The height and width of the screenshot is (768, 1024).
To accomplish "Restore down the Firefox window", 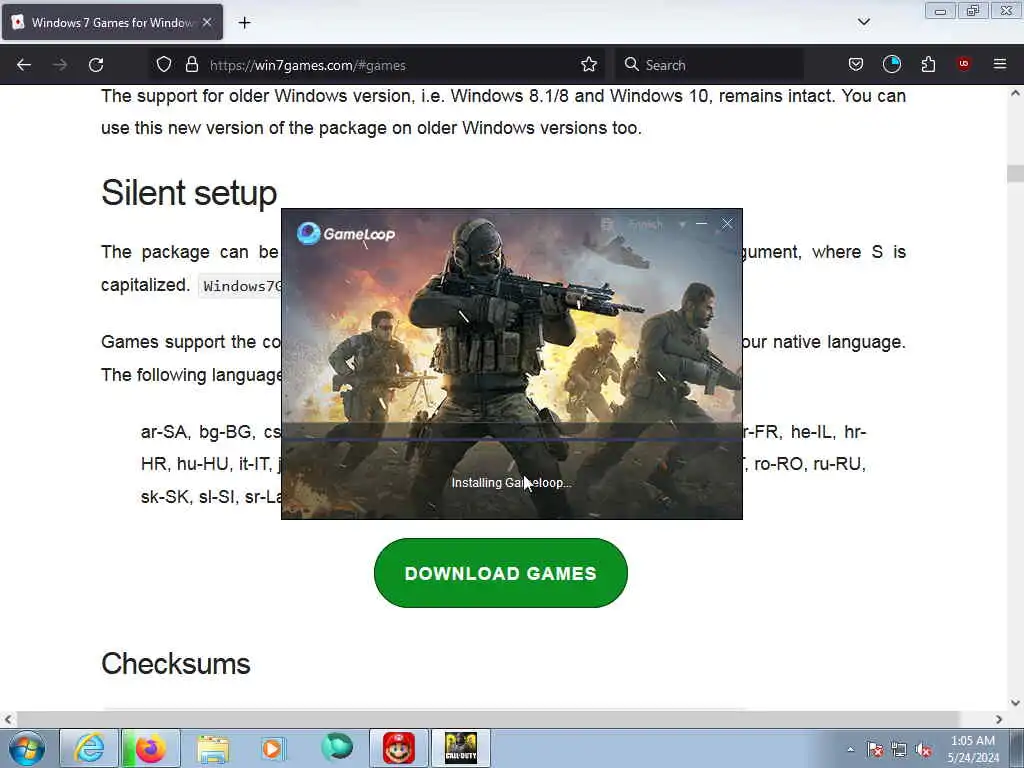I will (973, 10).
